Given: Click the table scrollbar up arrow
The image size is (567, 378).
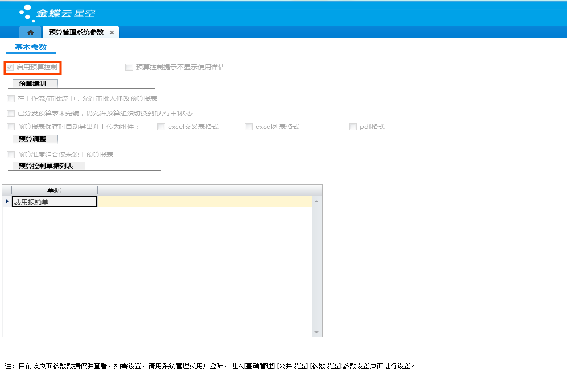Looking at the screenshot, I should pos(316,201).
